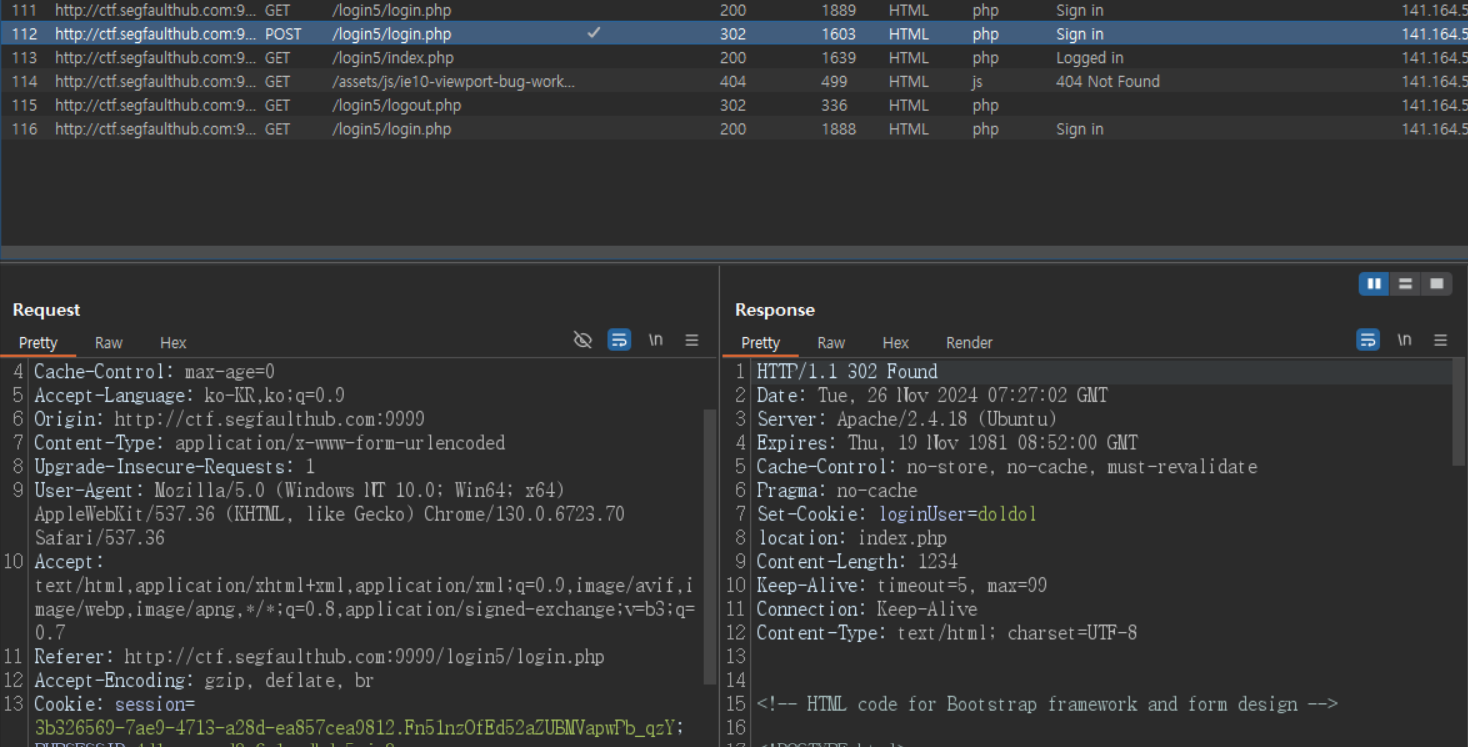Click the Cookie: session= request line

114,704
